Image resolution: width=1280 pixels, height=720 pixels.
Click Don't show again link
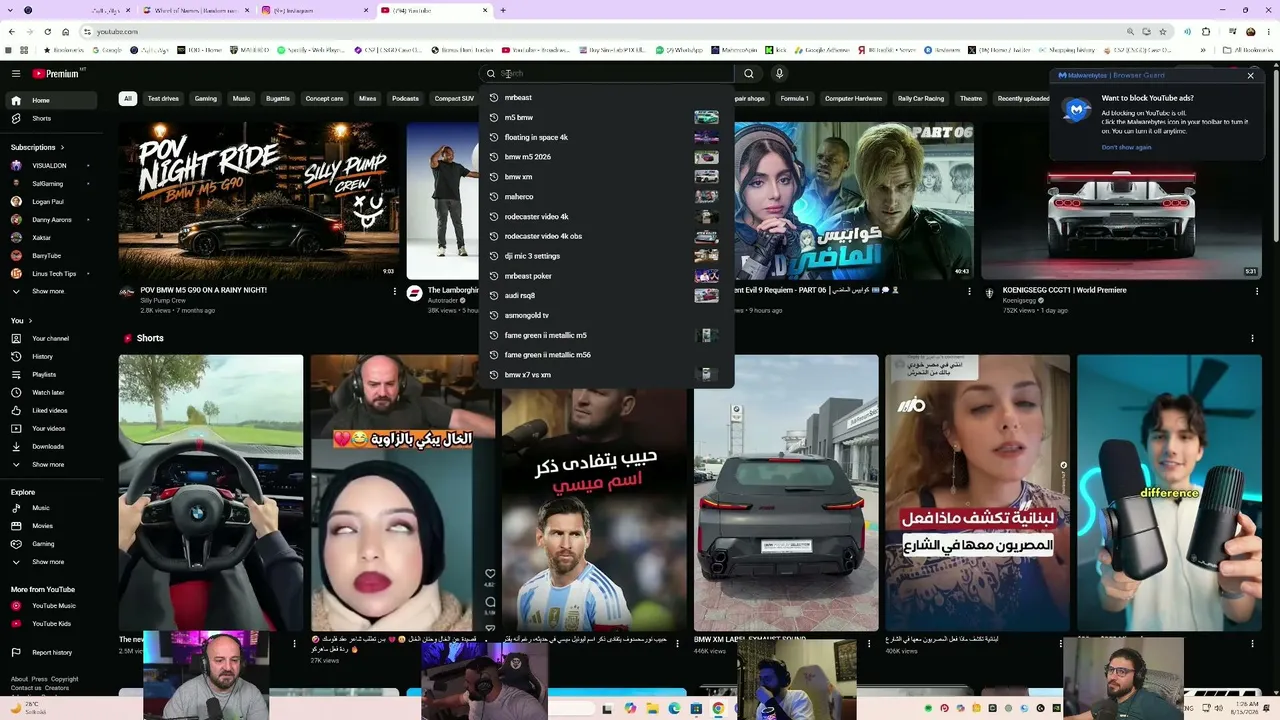[1126, 147]
